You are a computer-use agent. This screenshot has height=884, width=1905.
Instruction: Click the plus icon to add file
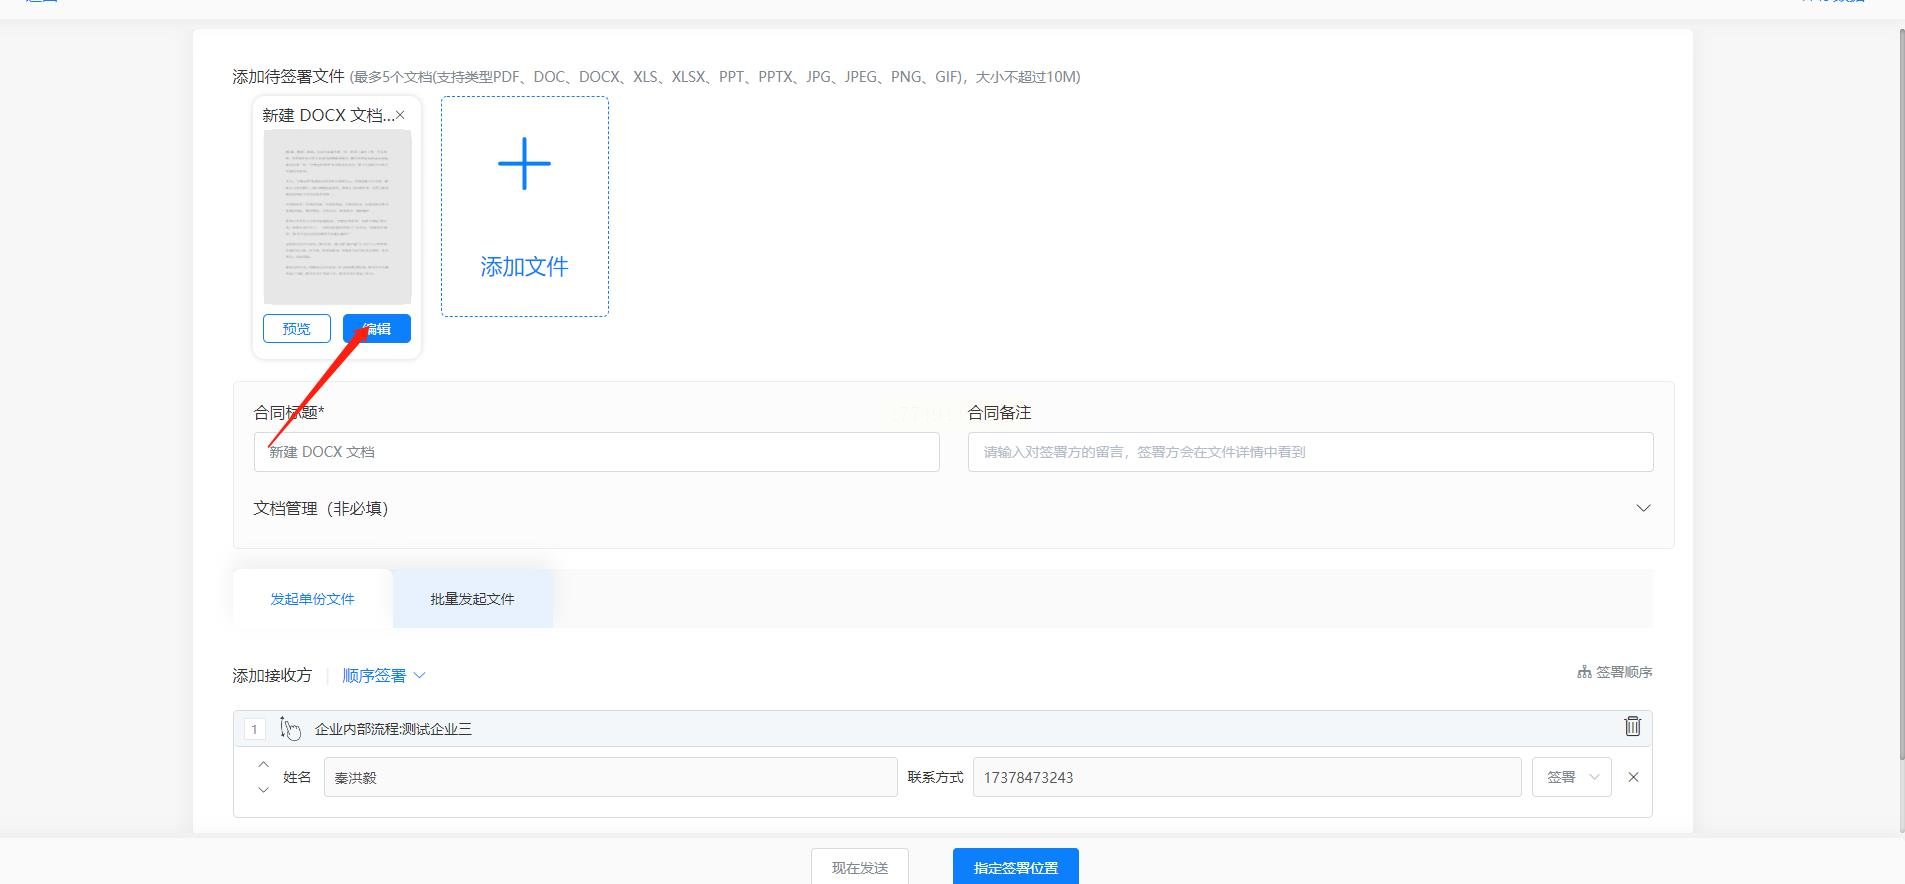(x=524, y=165)
